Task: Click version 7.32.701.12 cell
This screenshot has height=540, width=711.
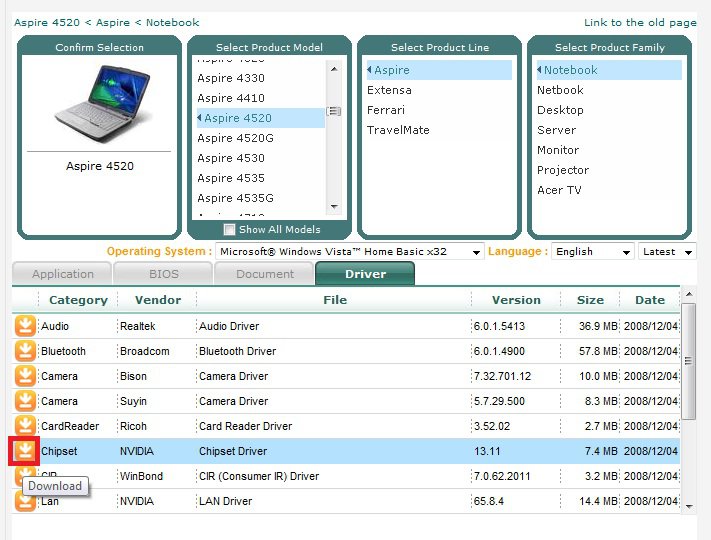Action: (502, 376)
